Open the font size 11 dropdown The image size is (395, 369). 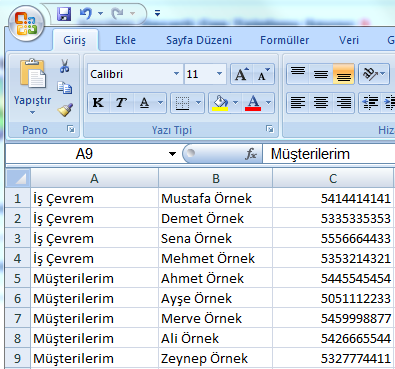point(219,74)
